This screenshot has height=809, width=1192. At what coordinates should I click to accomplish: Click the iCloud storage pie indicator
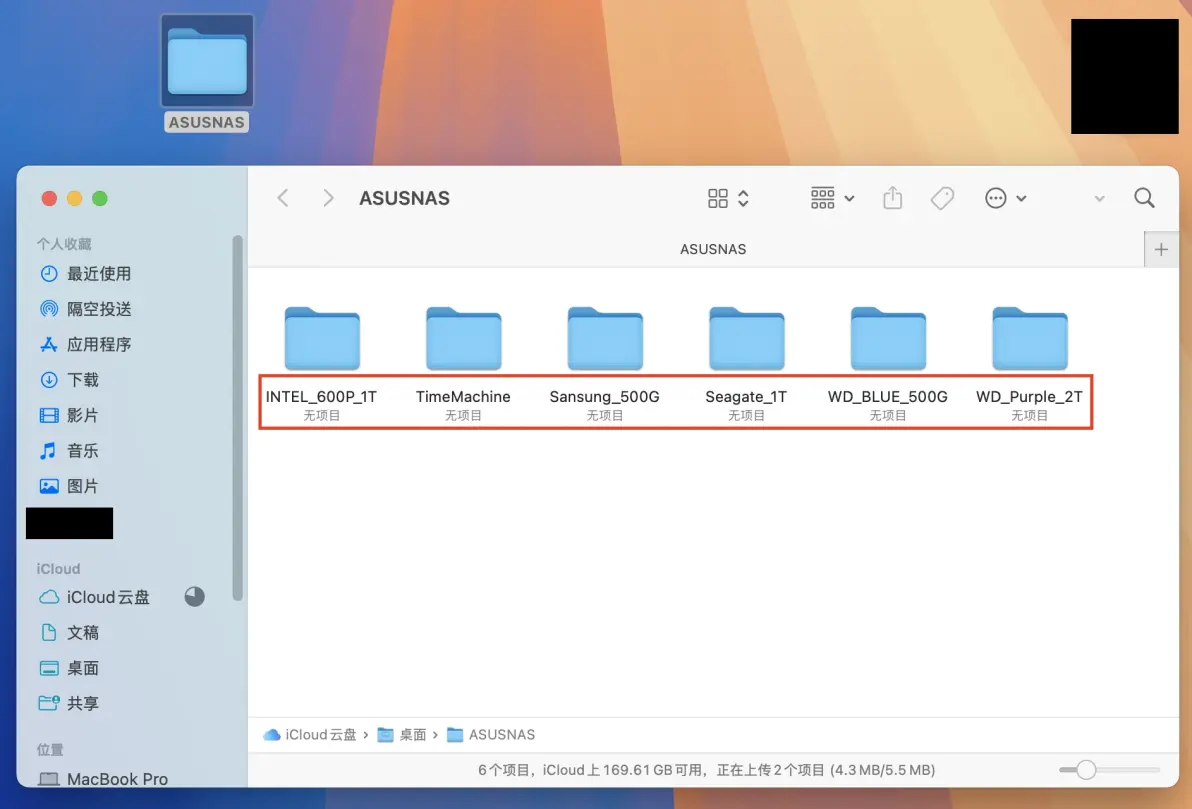click(x=195, y=597)
